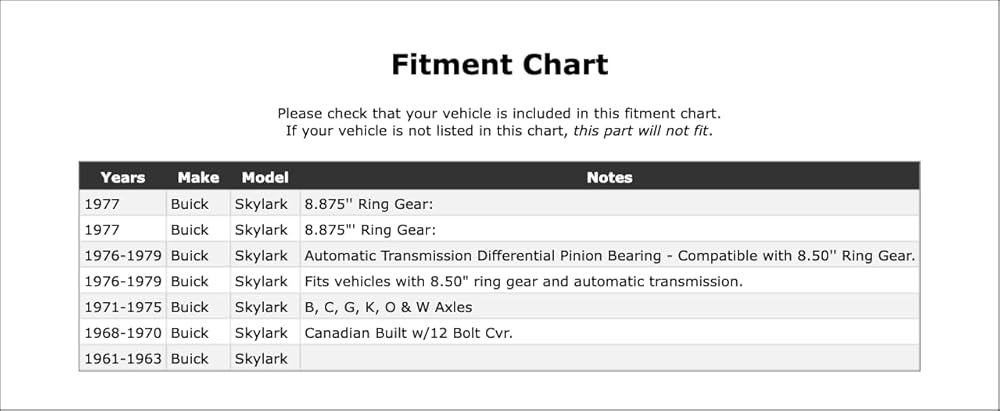Click the 1968-1970 years cell
This screenshot has height=411, width=1000.
122,333
